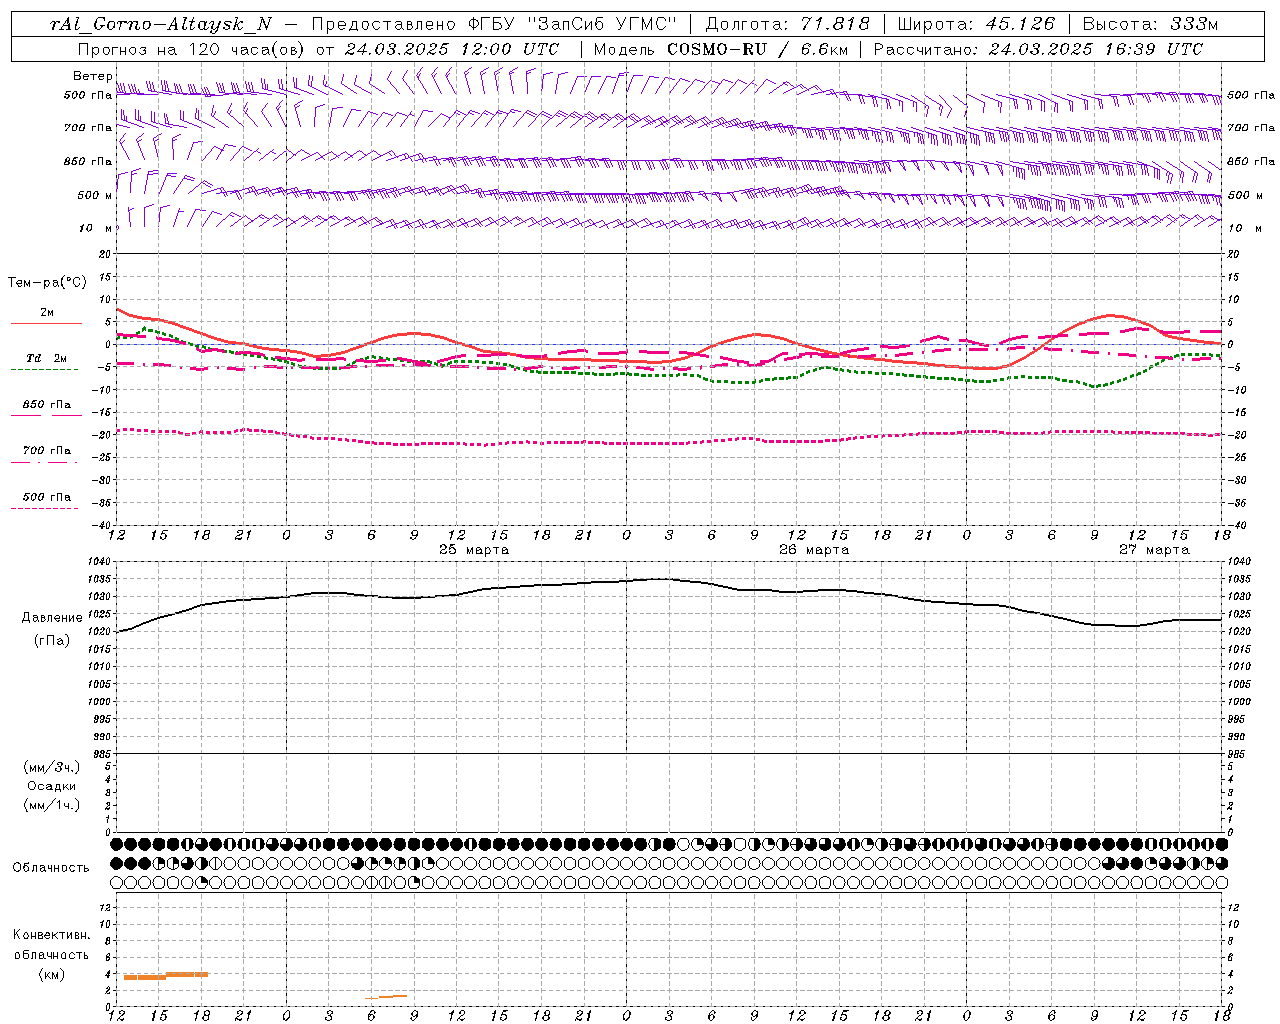Click the Td 2м dew point legend entry

pos(47,358)
